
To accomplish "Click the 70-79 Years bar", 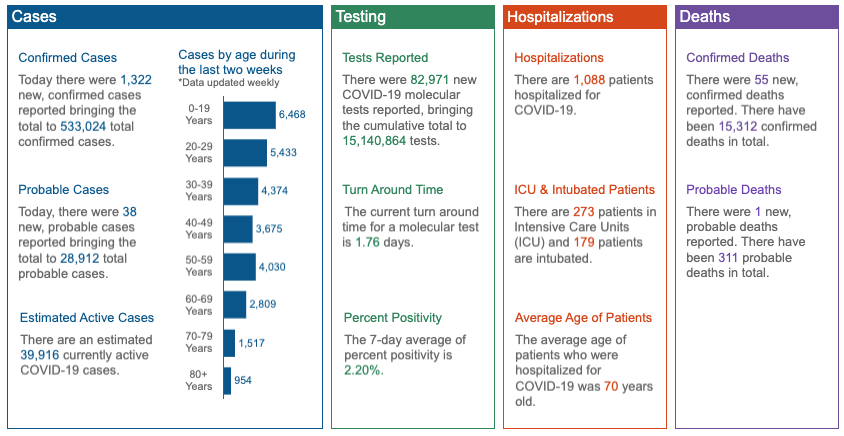I will (230, 343).
